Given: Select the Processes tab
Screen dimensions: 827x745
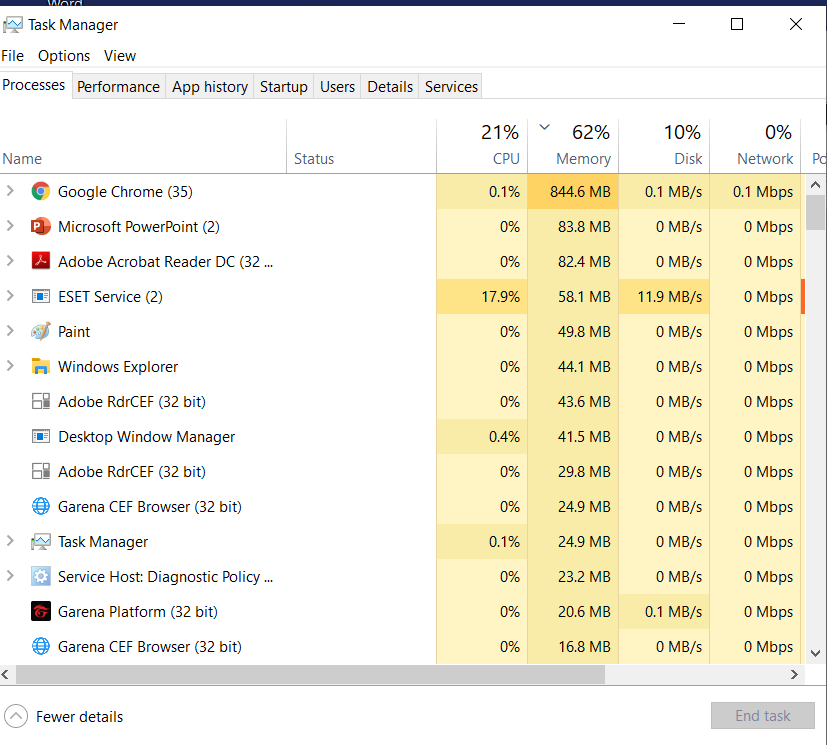Looking at the screenshot, I should [34, 85].
